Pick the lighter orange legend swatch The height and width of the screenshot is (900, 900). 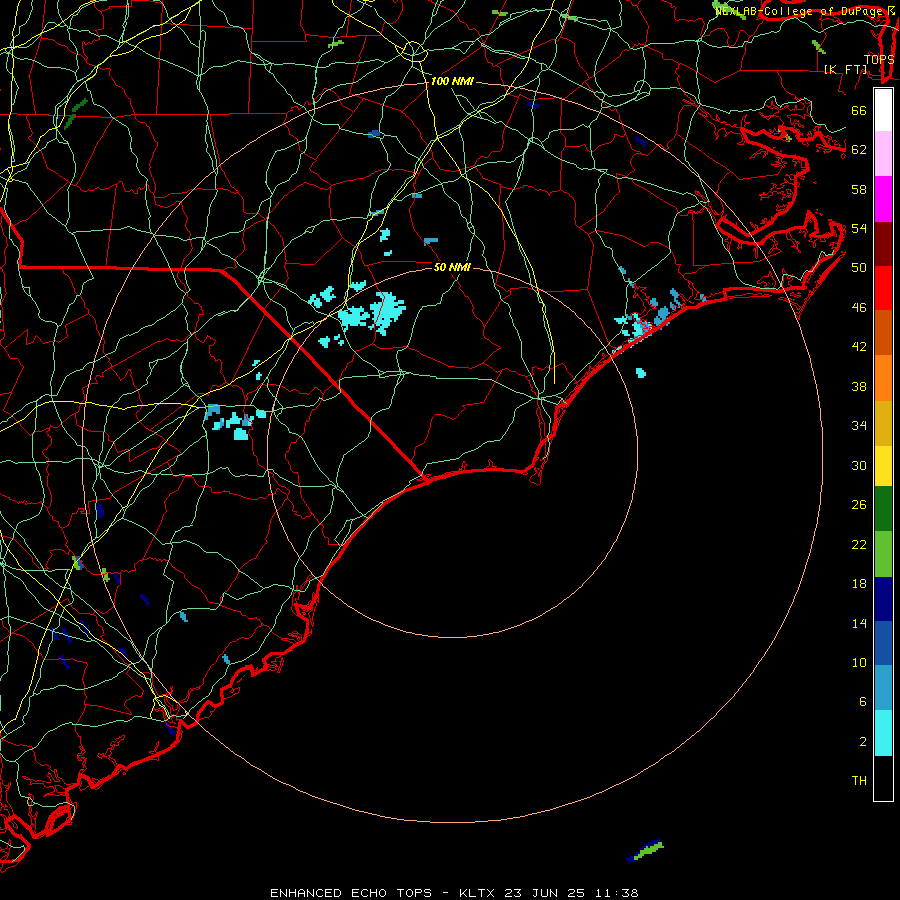(883, 378)
